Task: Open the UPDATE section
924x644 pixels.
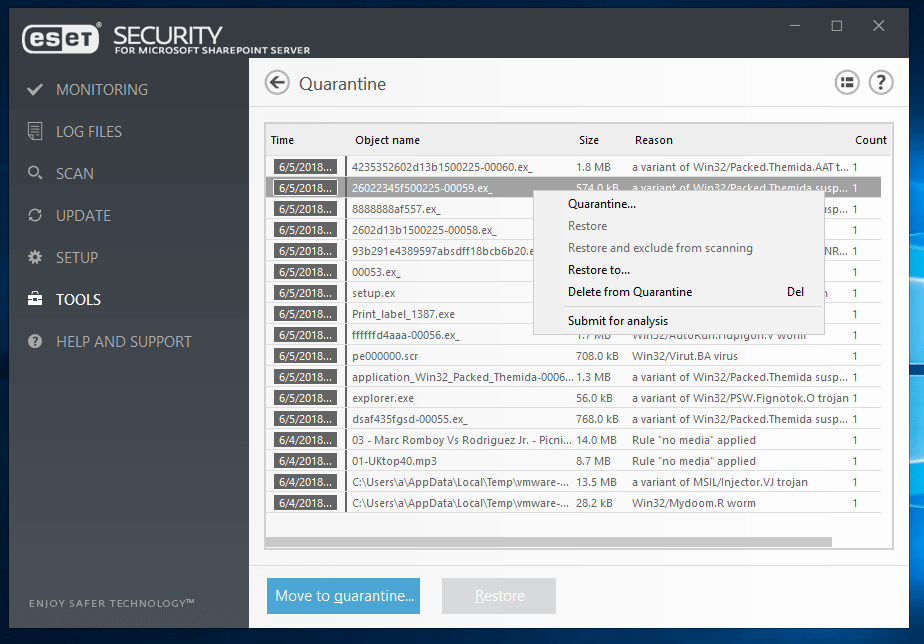Action: [x=83, y=216]
